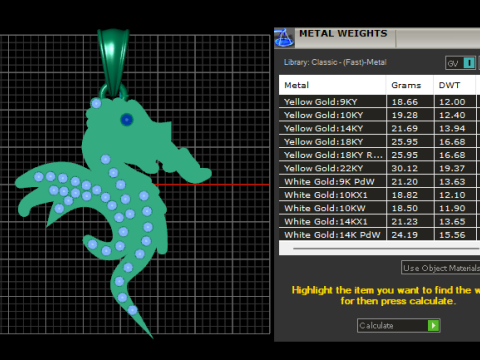Screen dimensions: 480x360
Task: Select the Yellow Gold:18KY row
Action: [379, 142]
